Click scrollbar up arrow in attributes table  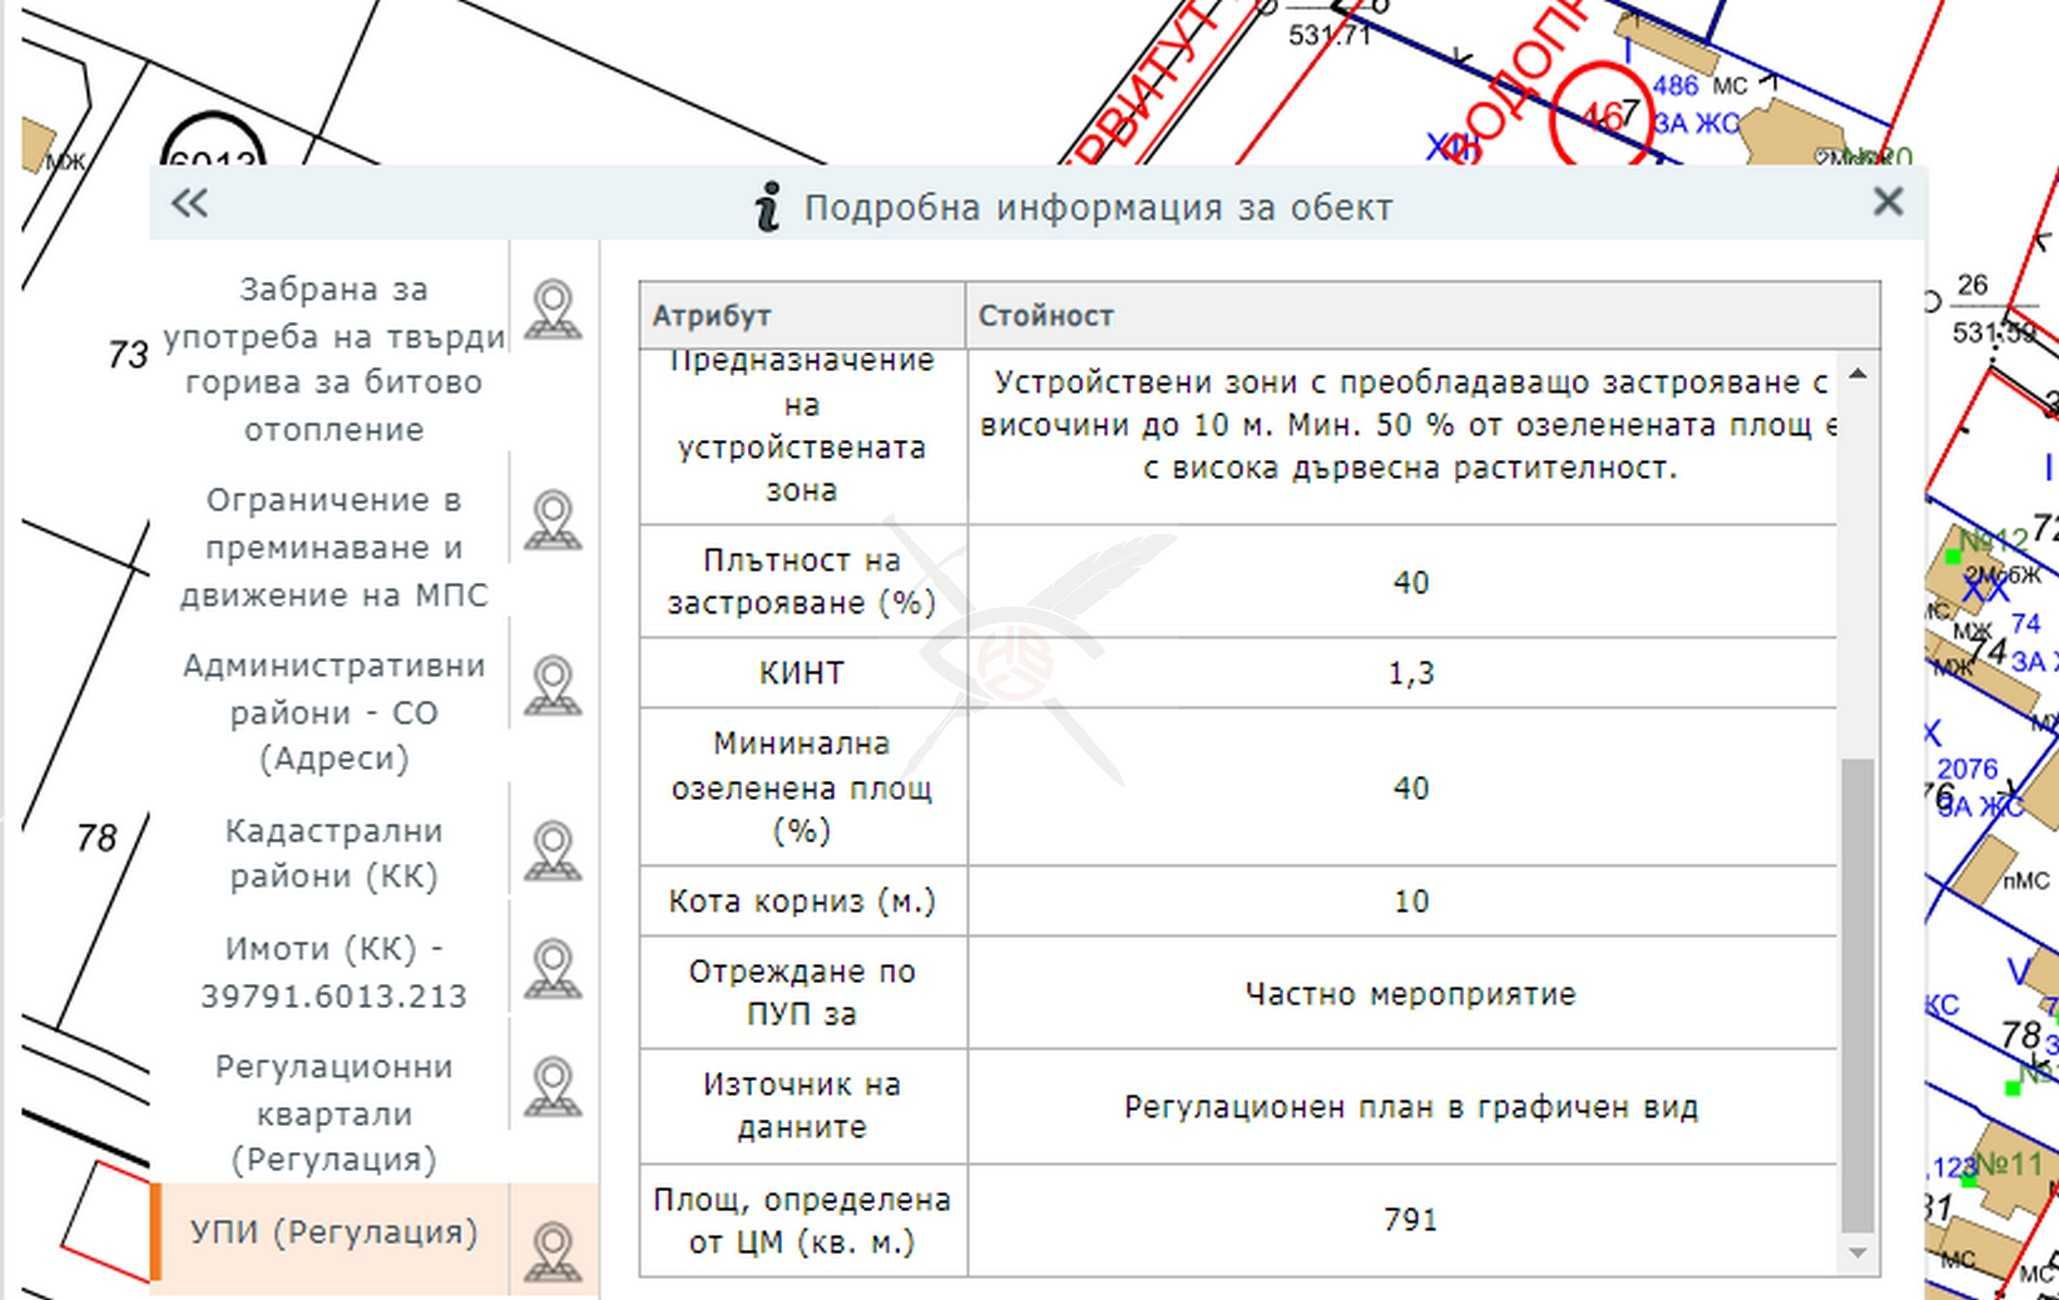click(1857, 374)
